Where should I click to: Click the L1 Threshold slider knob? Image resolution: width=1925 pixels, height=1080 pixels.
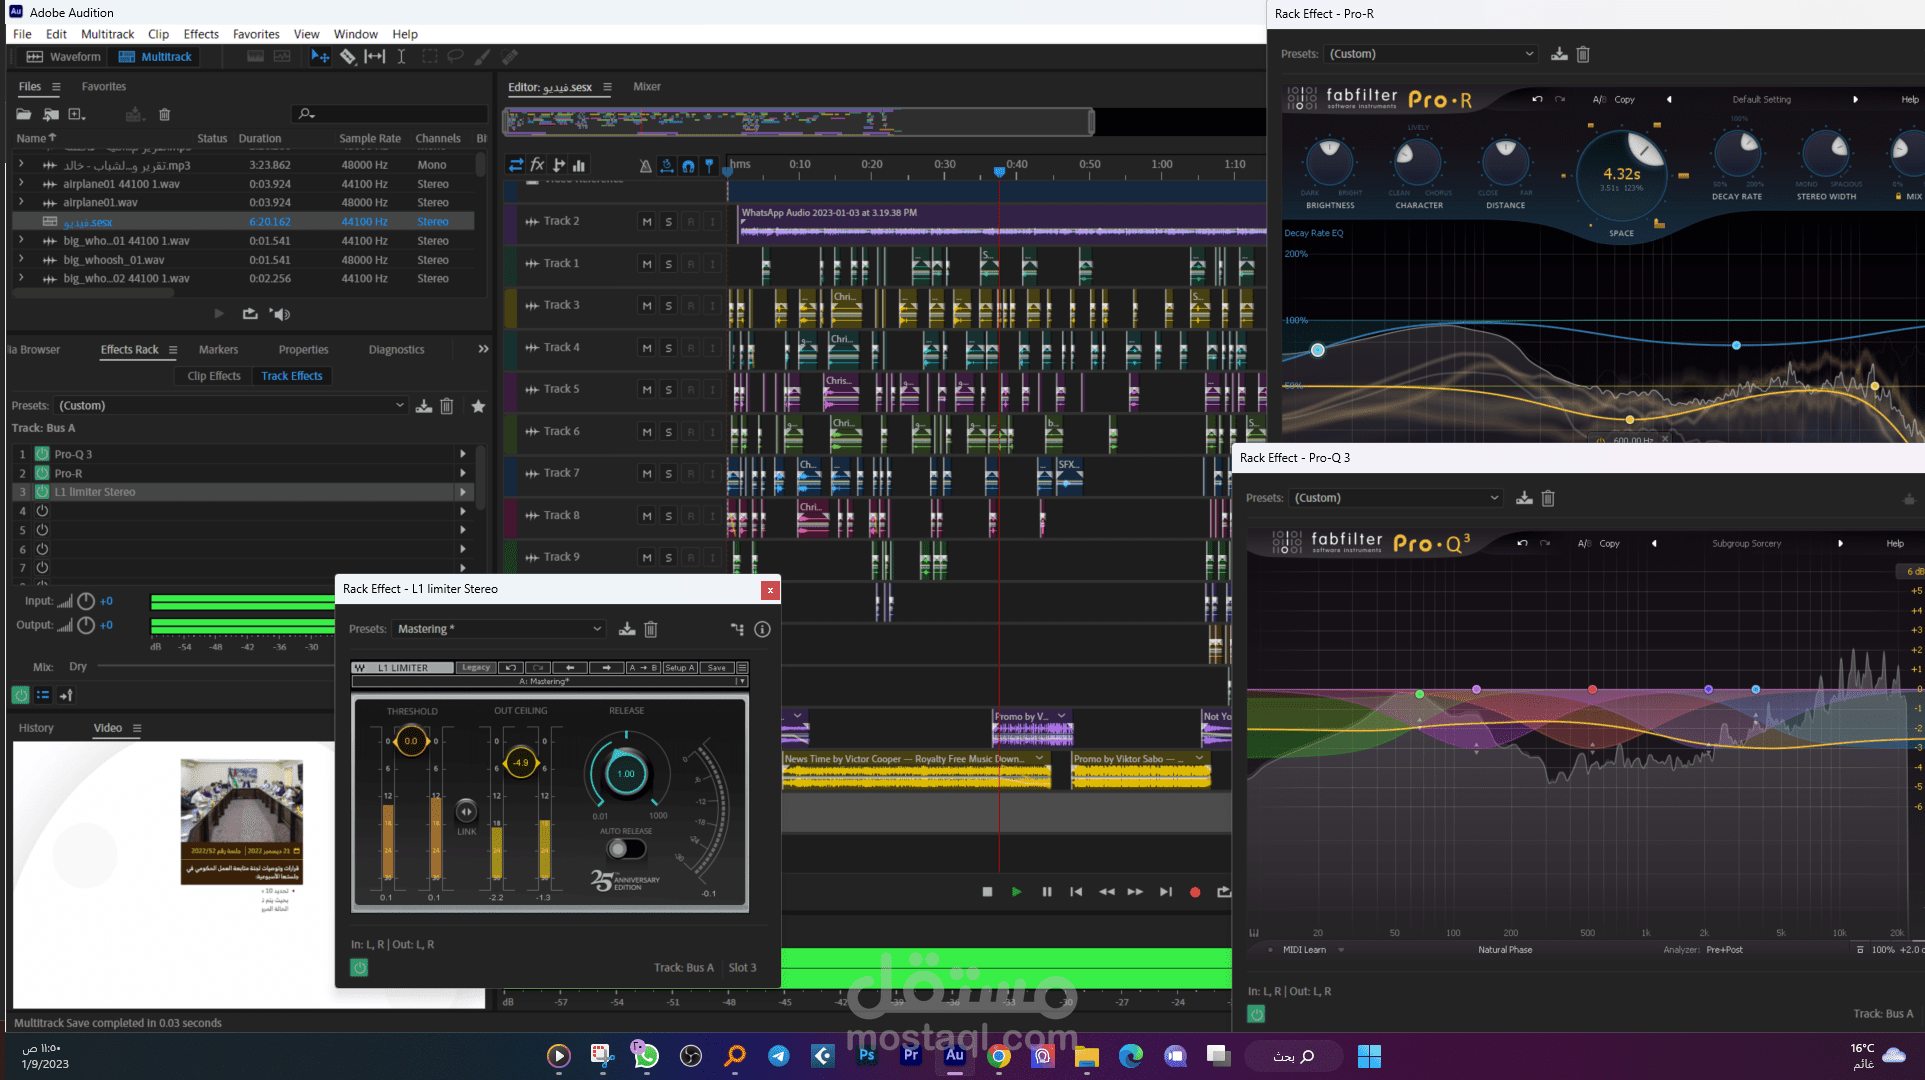(411, 741)
